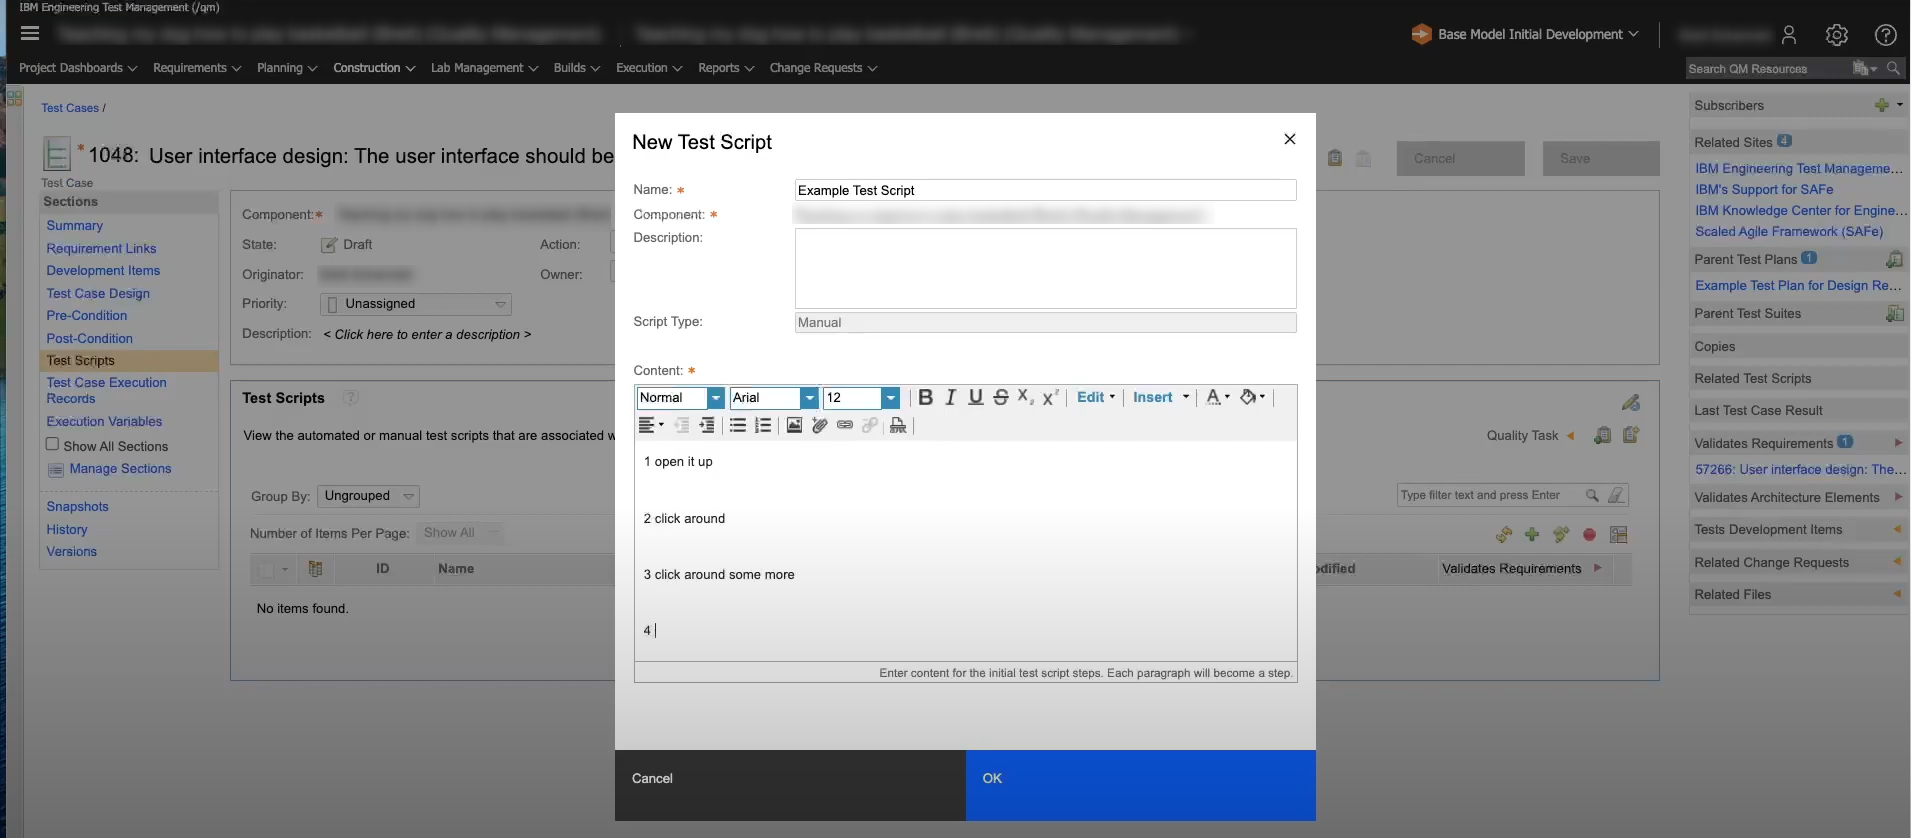The width and height of the screenshot is (1911, 838).
Task: Insert a numbered list
Action: [763, 426]
